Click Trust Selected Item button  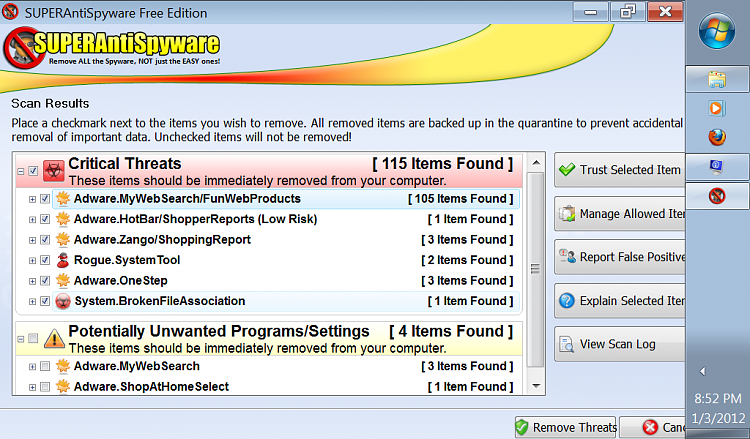(x=619, y=170)
